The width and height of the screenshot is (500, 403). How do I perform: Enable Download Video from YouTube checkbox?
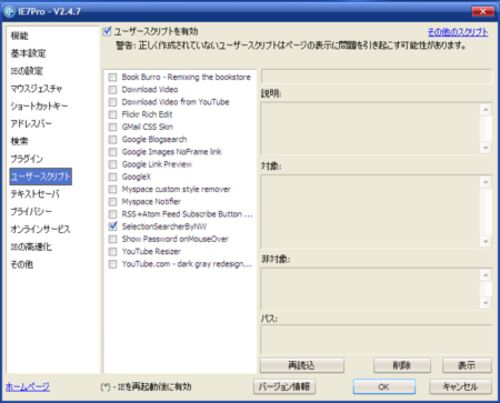[113, 102]
